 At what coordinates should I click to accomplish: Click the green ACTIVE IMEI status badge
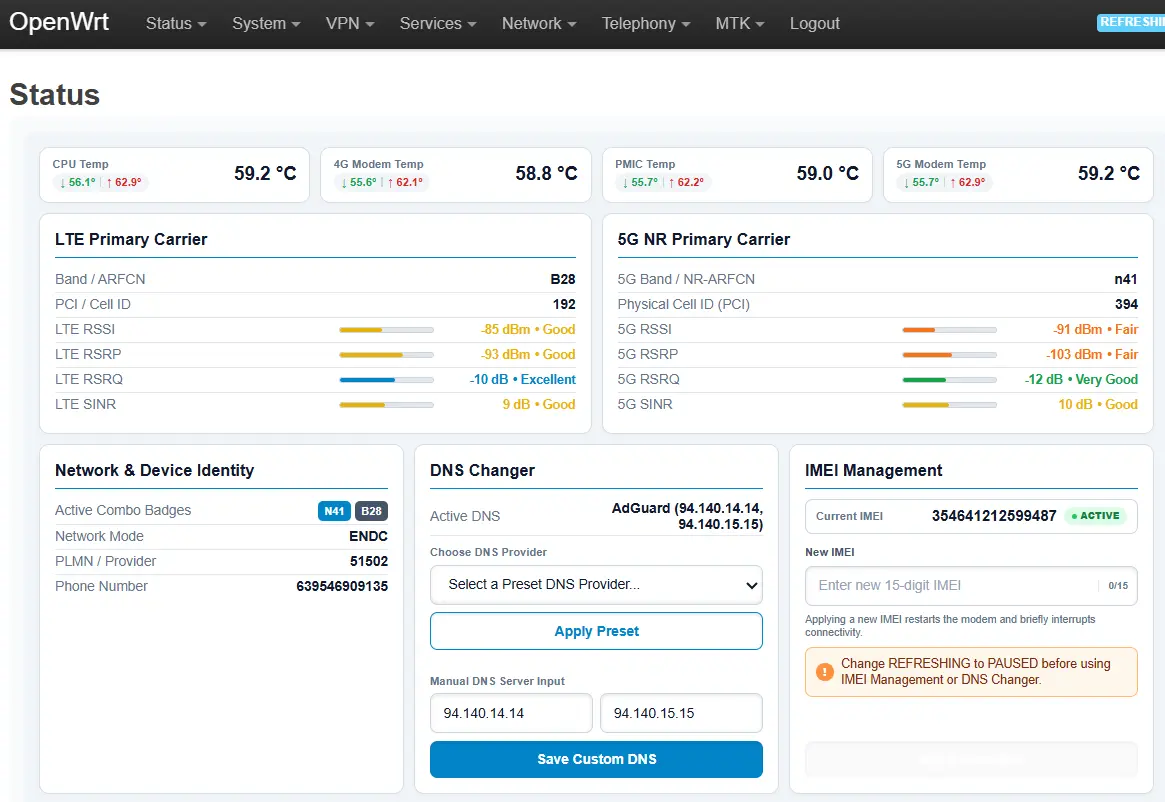1096,516
